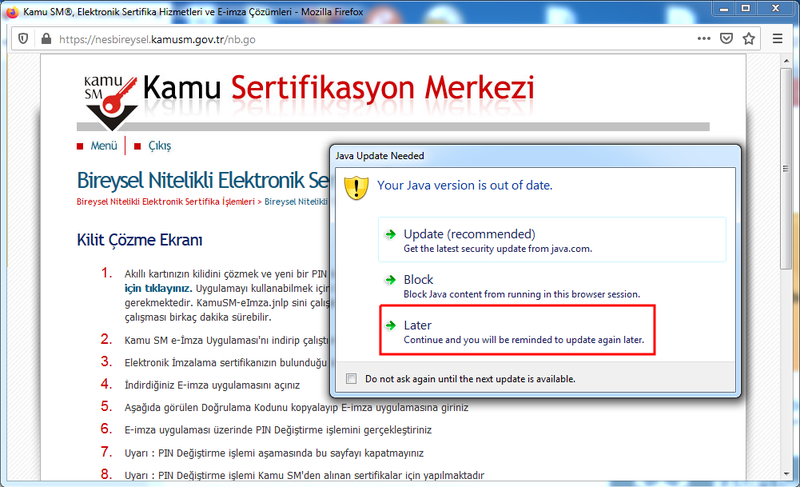Viewport: 800px width, 487px height.
Task: Click the tracking protection shield icon
Action: pyautogui.click(x=24, y=40)
